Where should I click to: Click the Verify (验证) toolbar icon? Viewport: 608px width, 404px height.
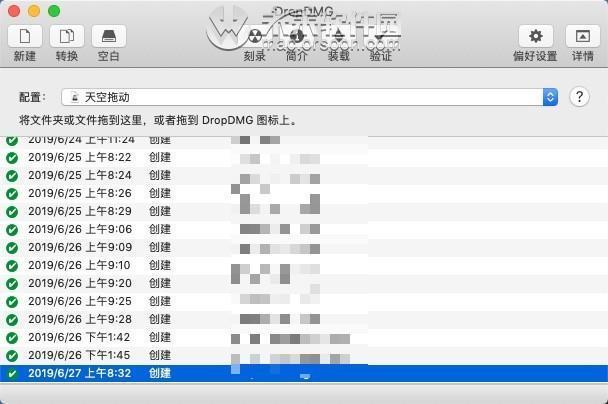click(x=380, y=36)
